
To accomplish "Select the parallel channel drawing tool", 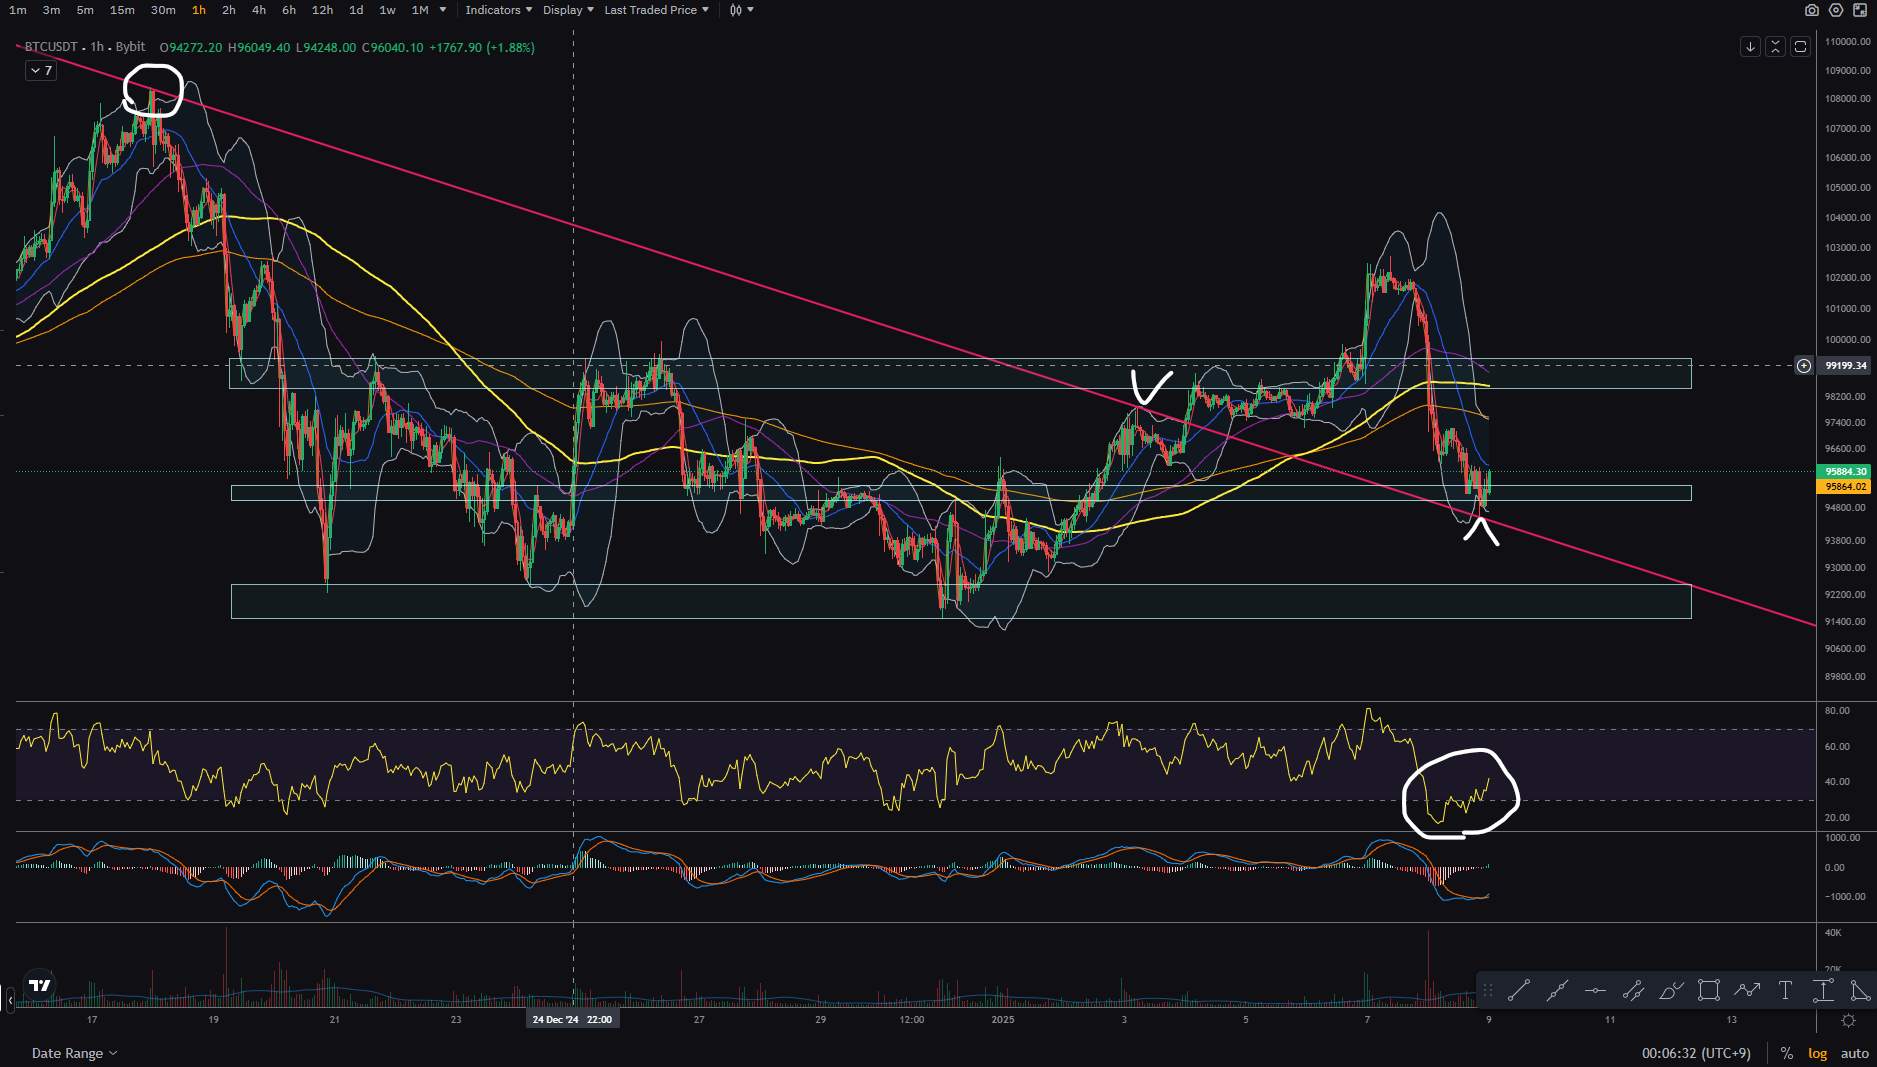I will point(1633,991).
